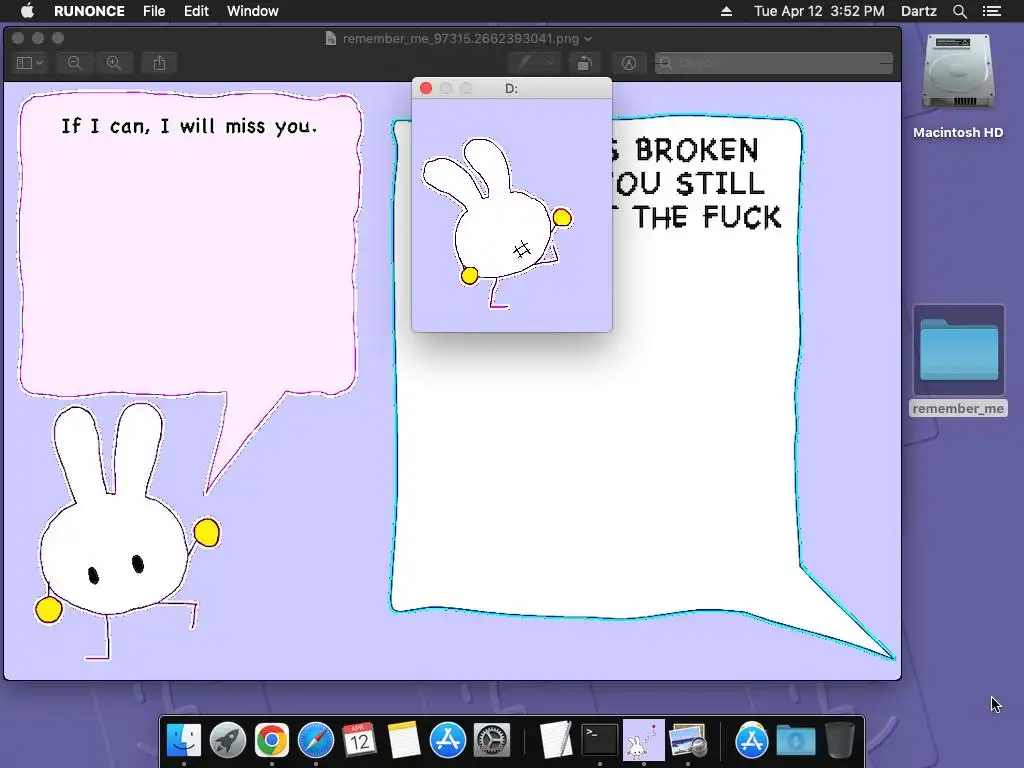The image size is (1024, 768).
Task: Open the highlight pen dropdown in Preview
Action: click(x=535, y=63)
